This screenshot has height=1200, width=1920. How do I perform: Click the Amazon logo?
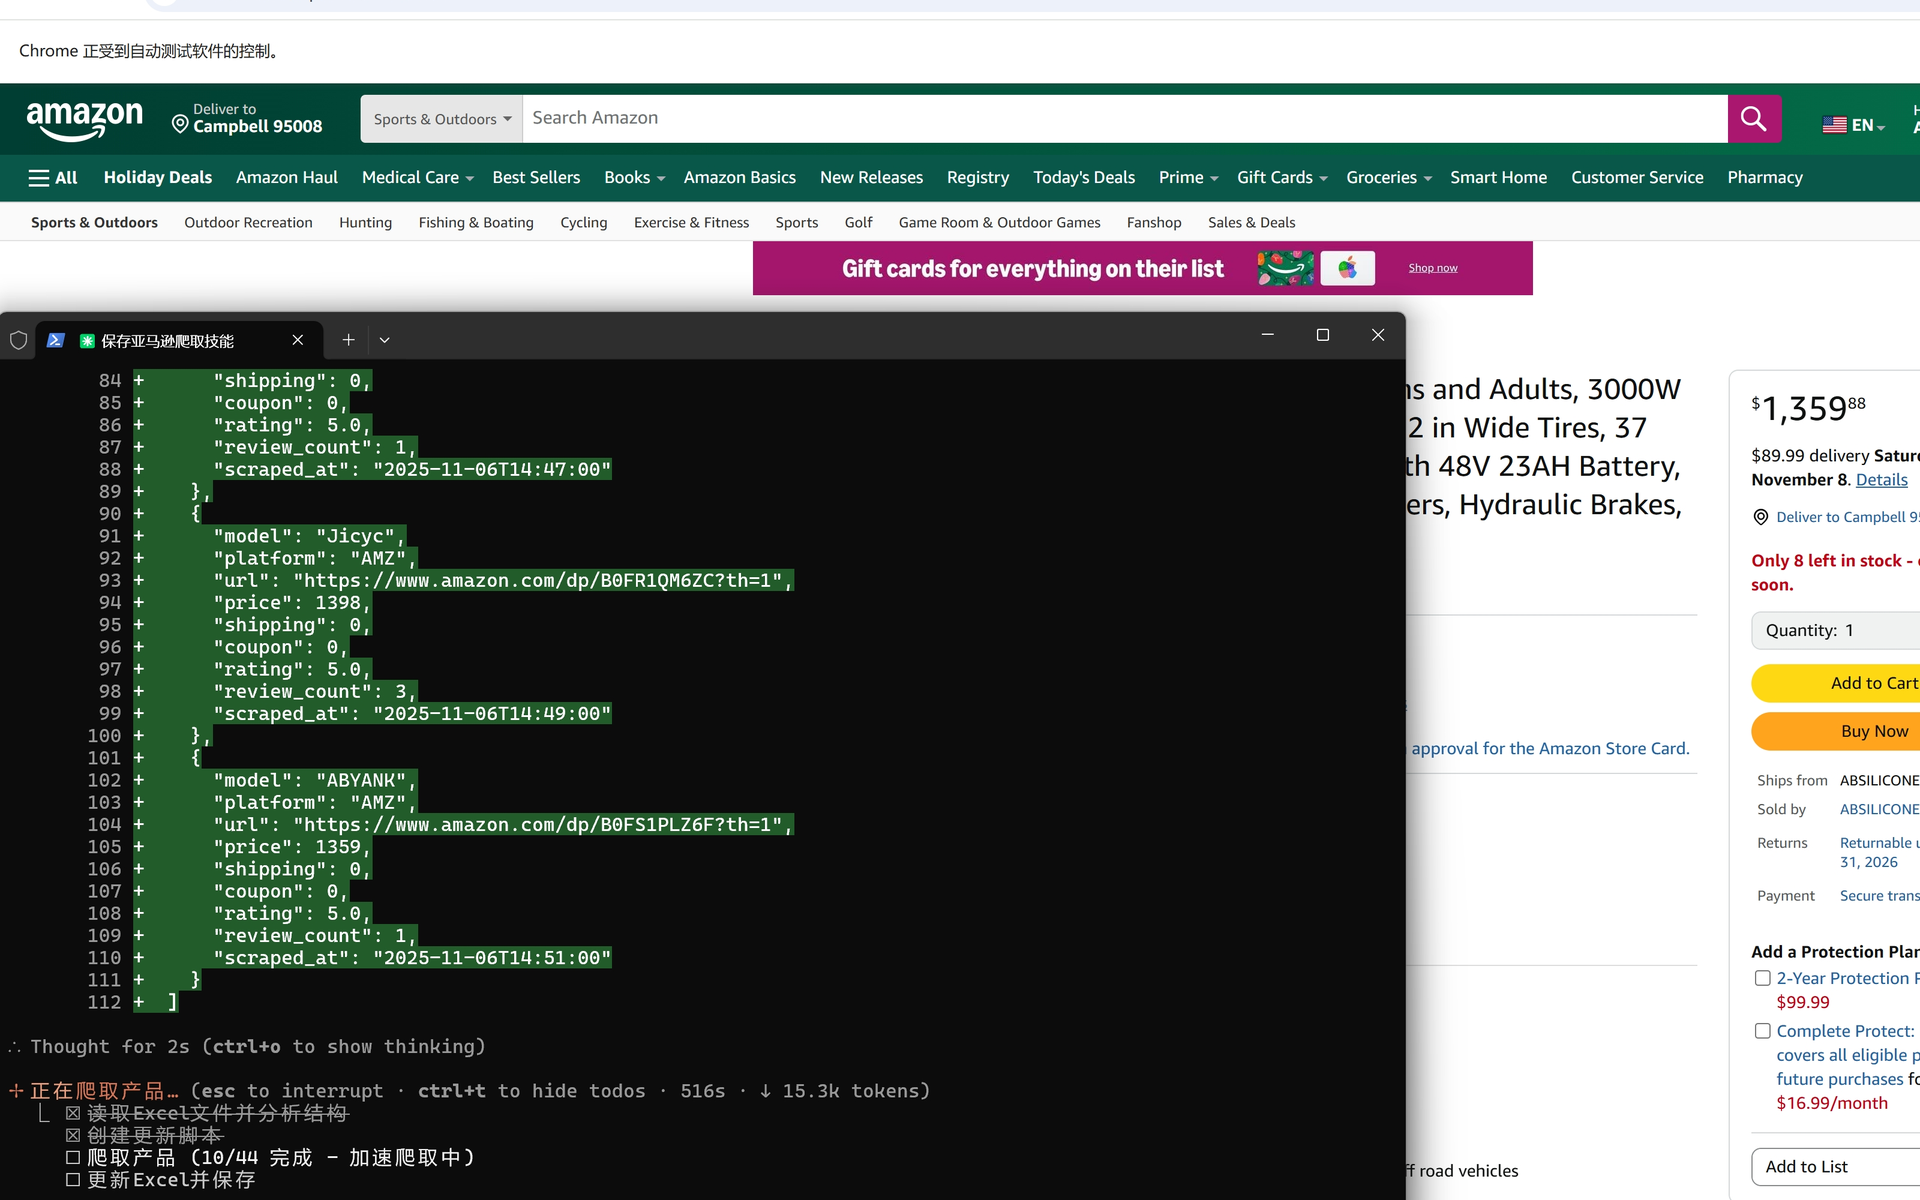[85, 120]
